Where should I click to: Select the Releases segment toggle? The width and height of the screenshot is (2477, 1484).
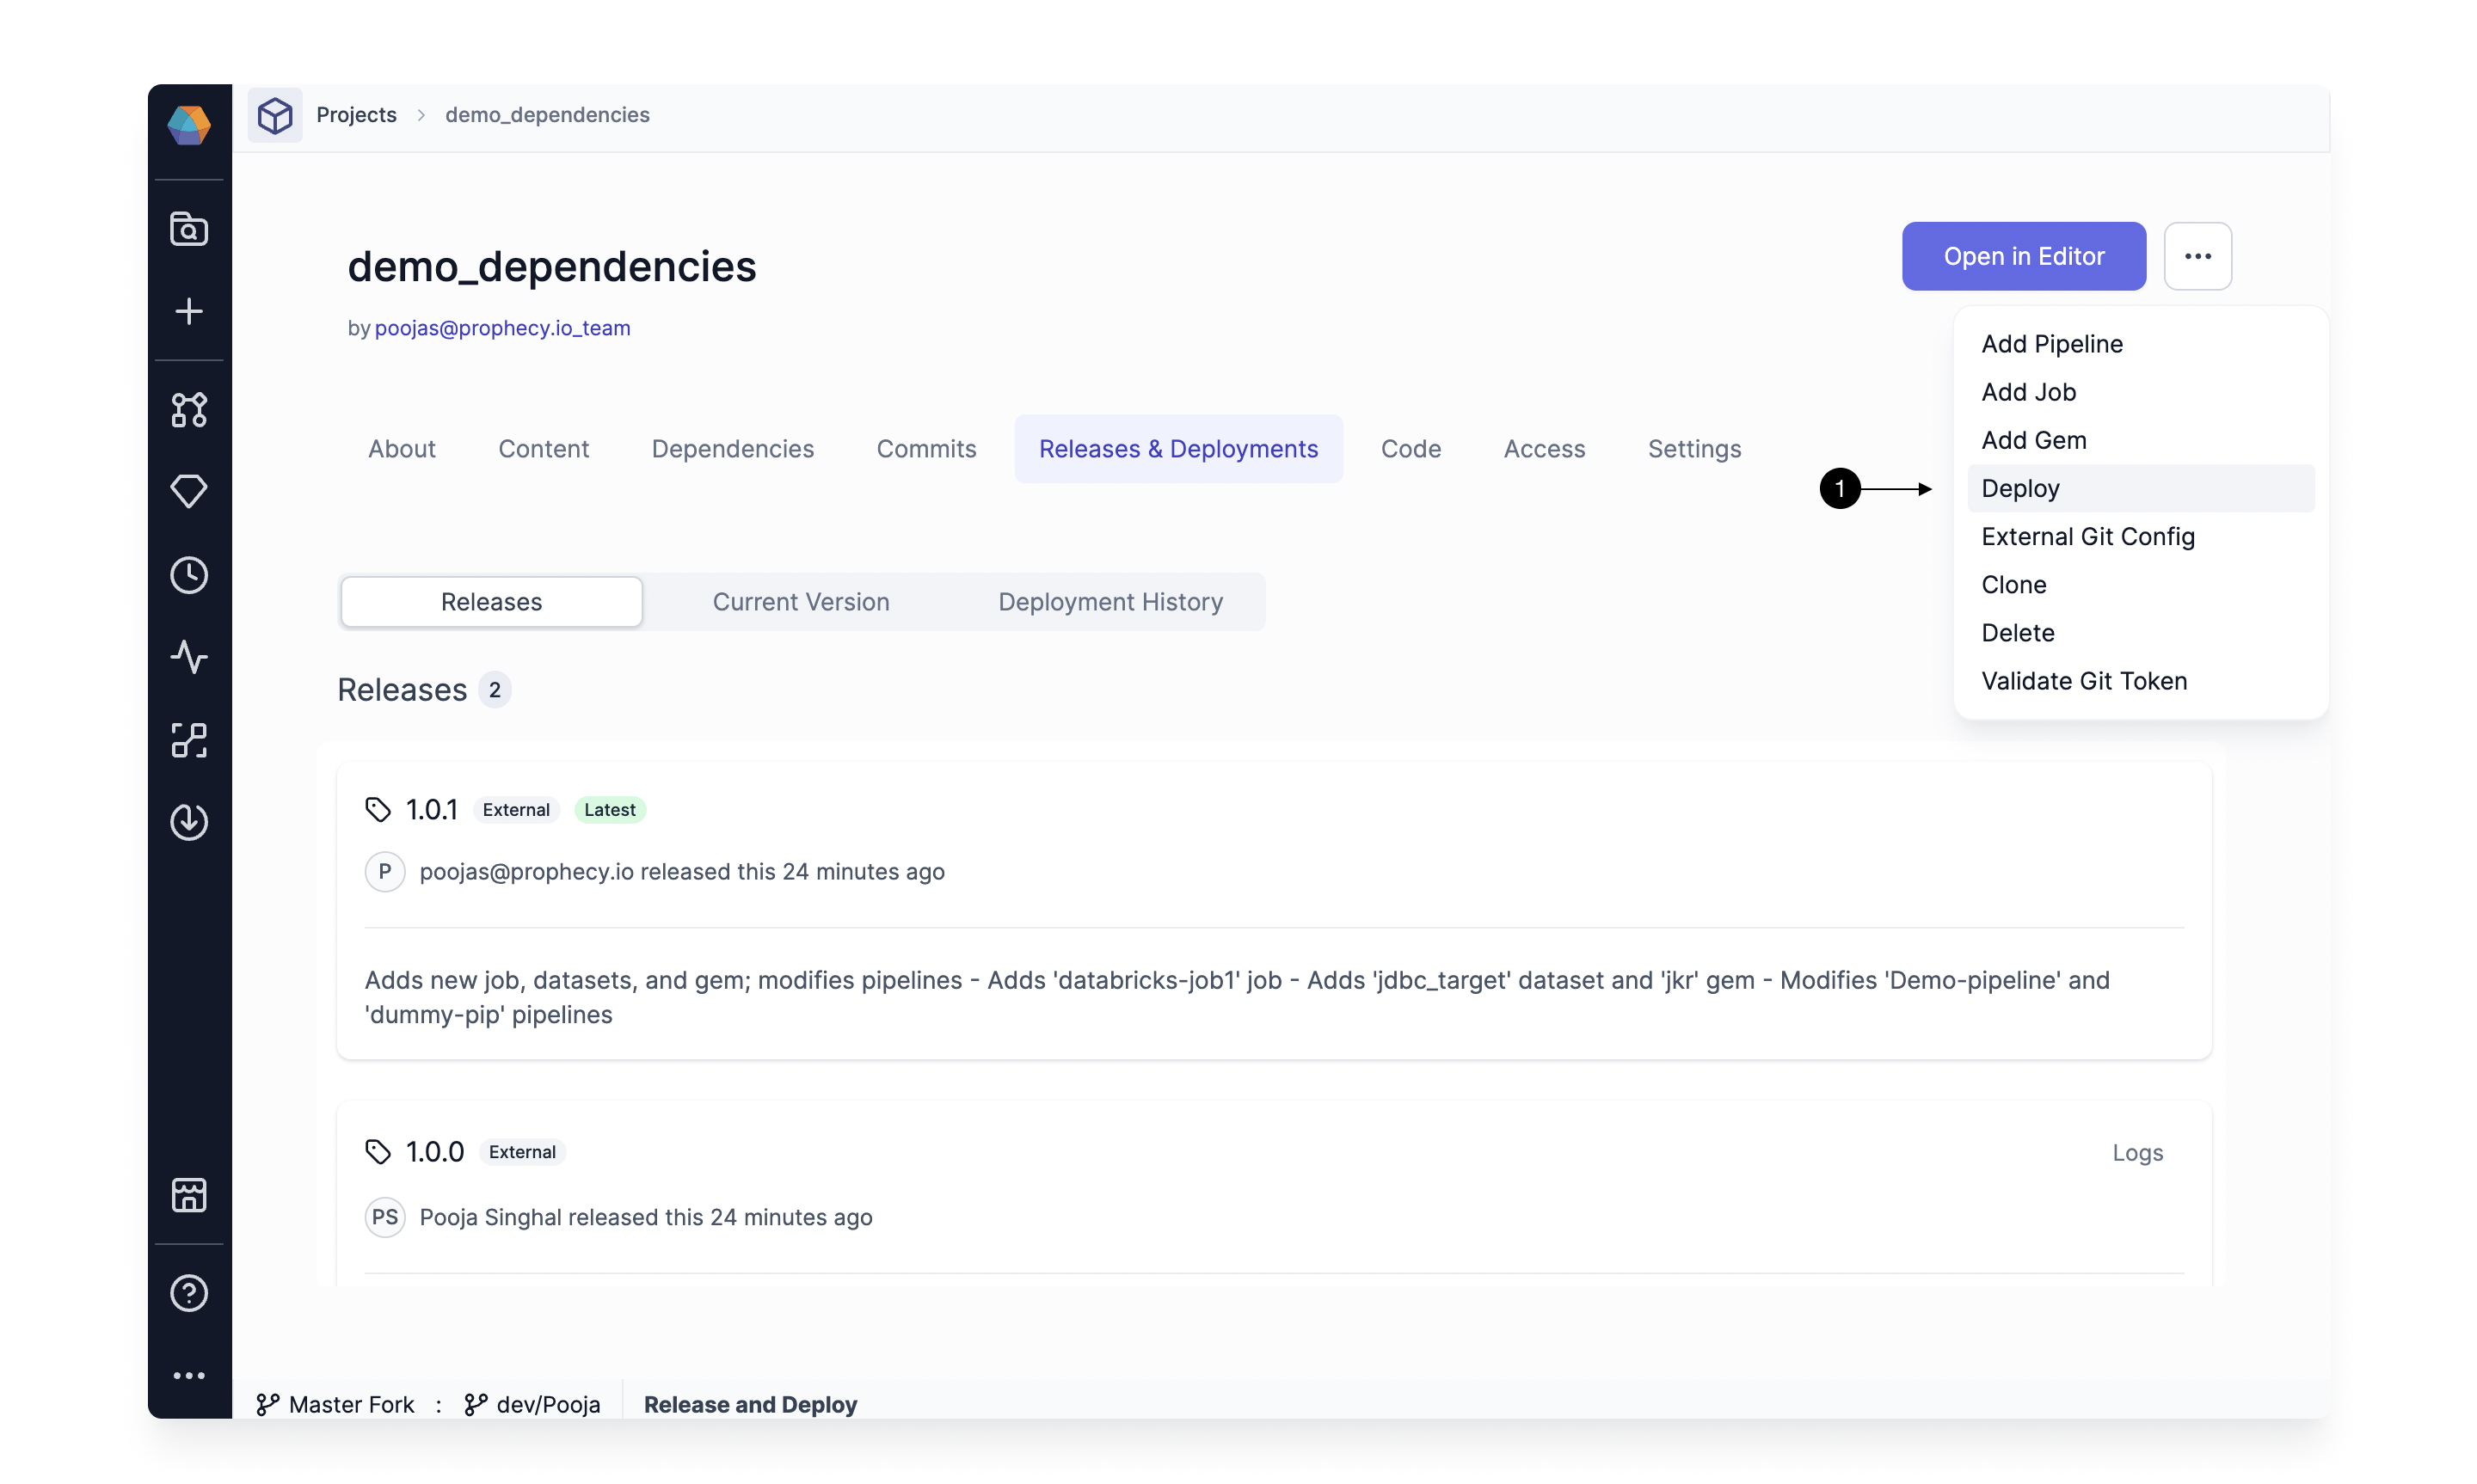pos(491,602)
